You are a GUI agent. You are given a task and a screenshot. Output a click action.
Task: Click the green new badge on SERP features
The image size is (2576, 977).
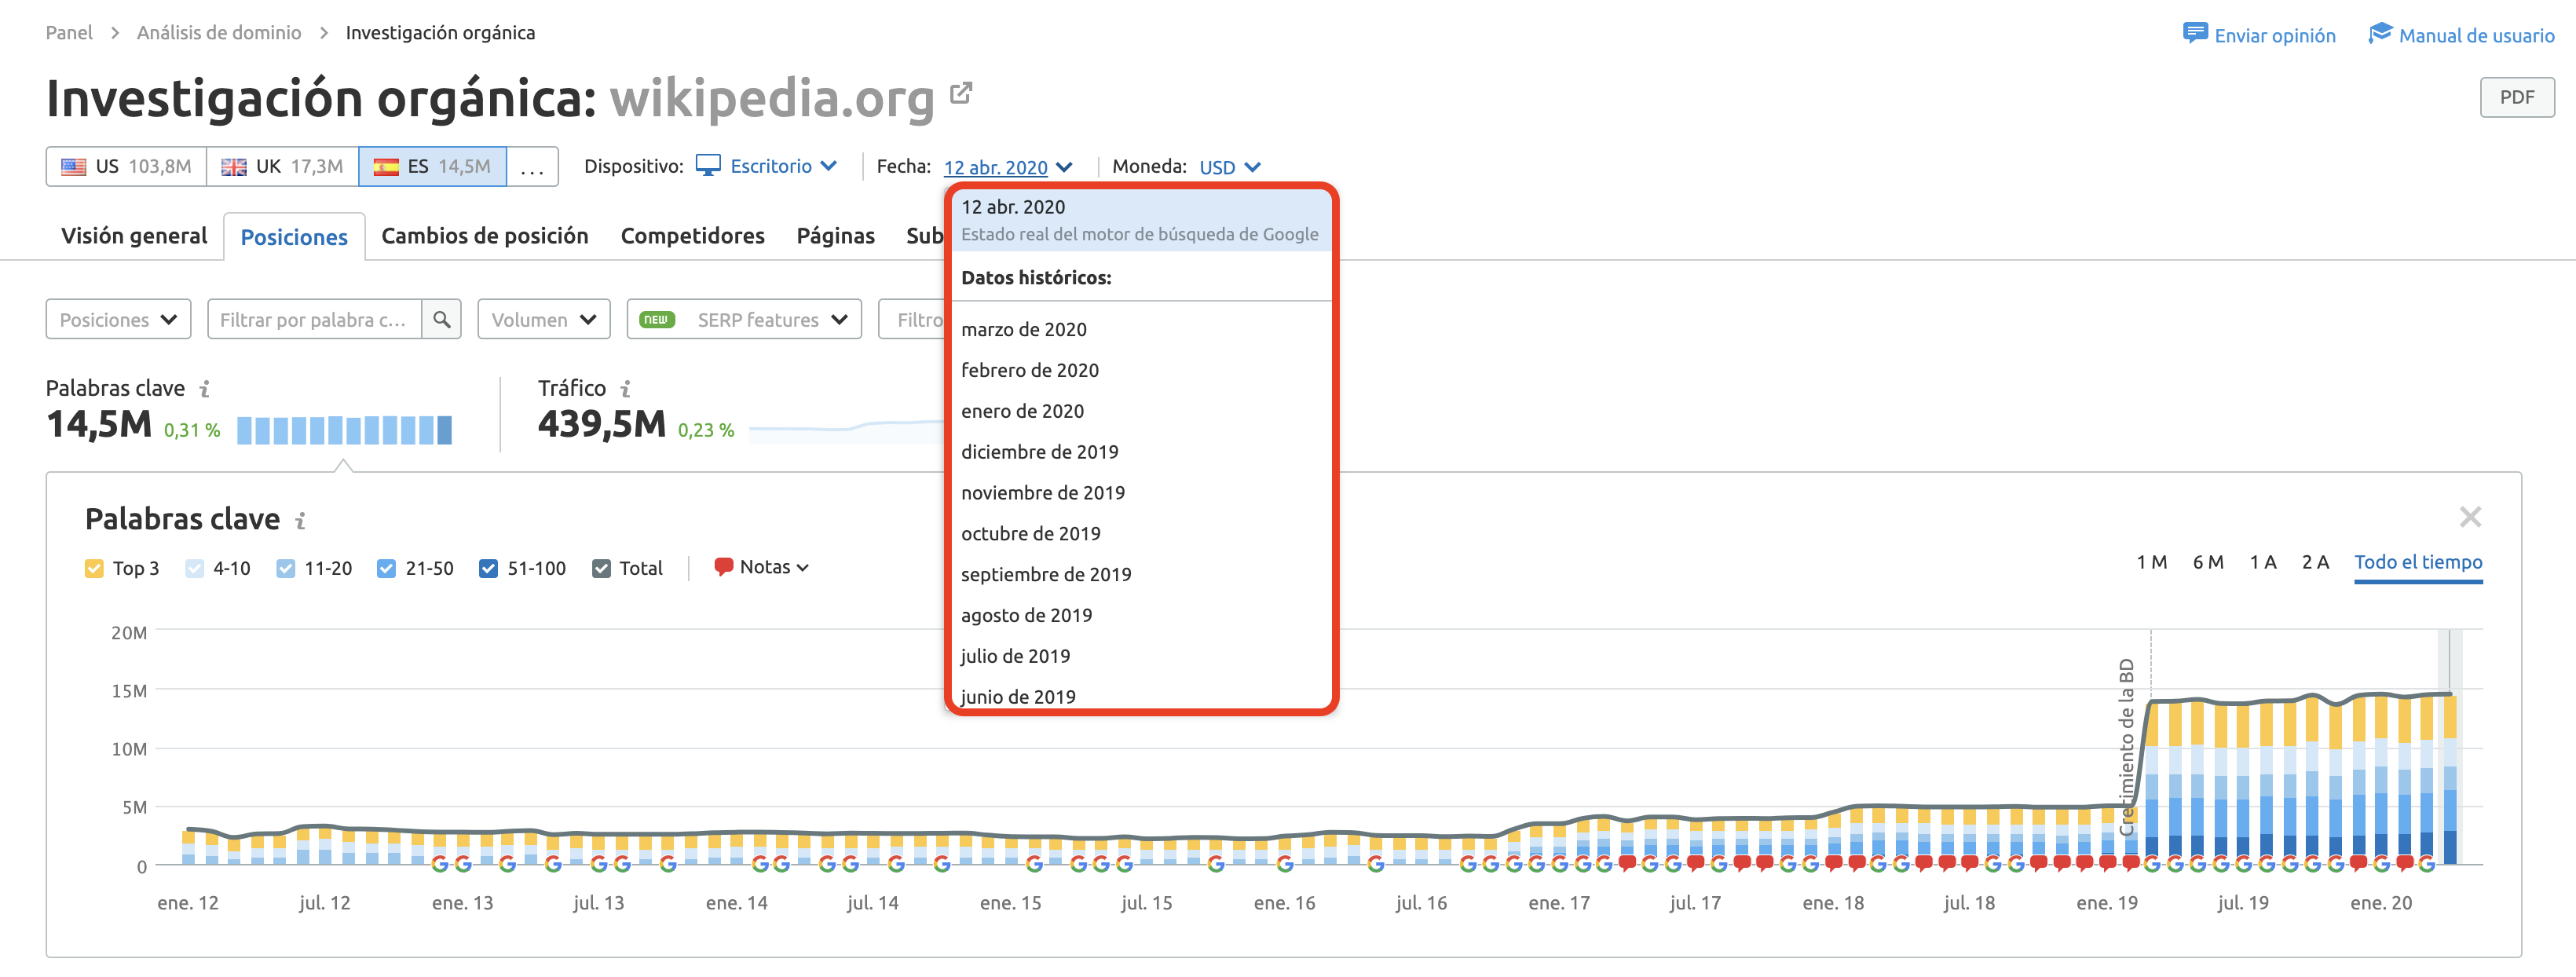(x=657, y=319)
